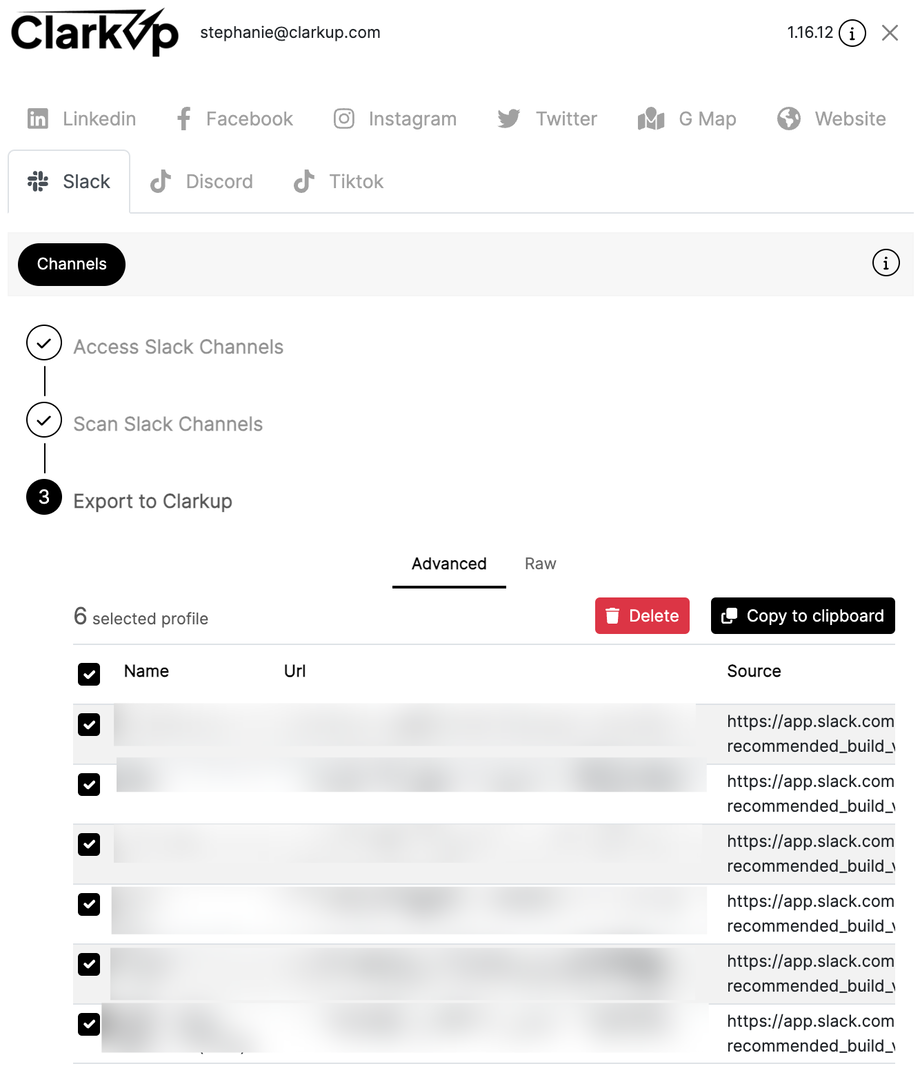This screenshot has height=1075, width=920.
Task: Click the Tiktok tab icon
Action: pos(304,182)
